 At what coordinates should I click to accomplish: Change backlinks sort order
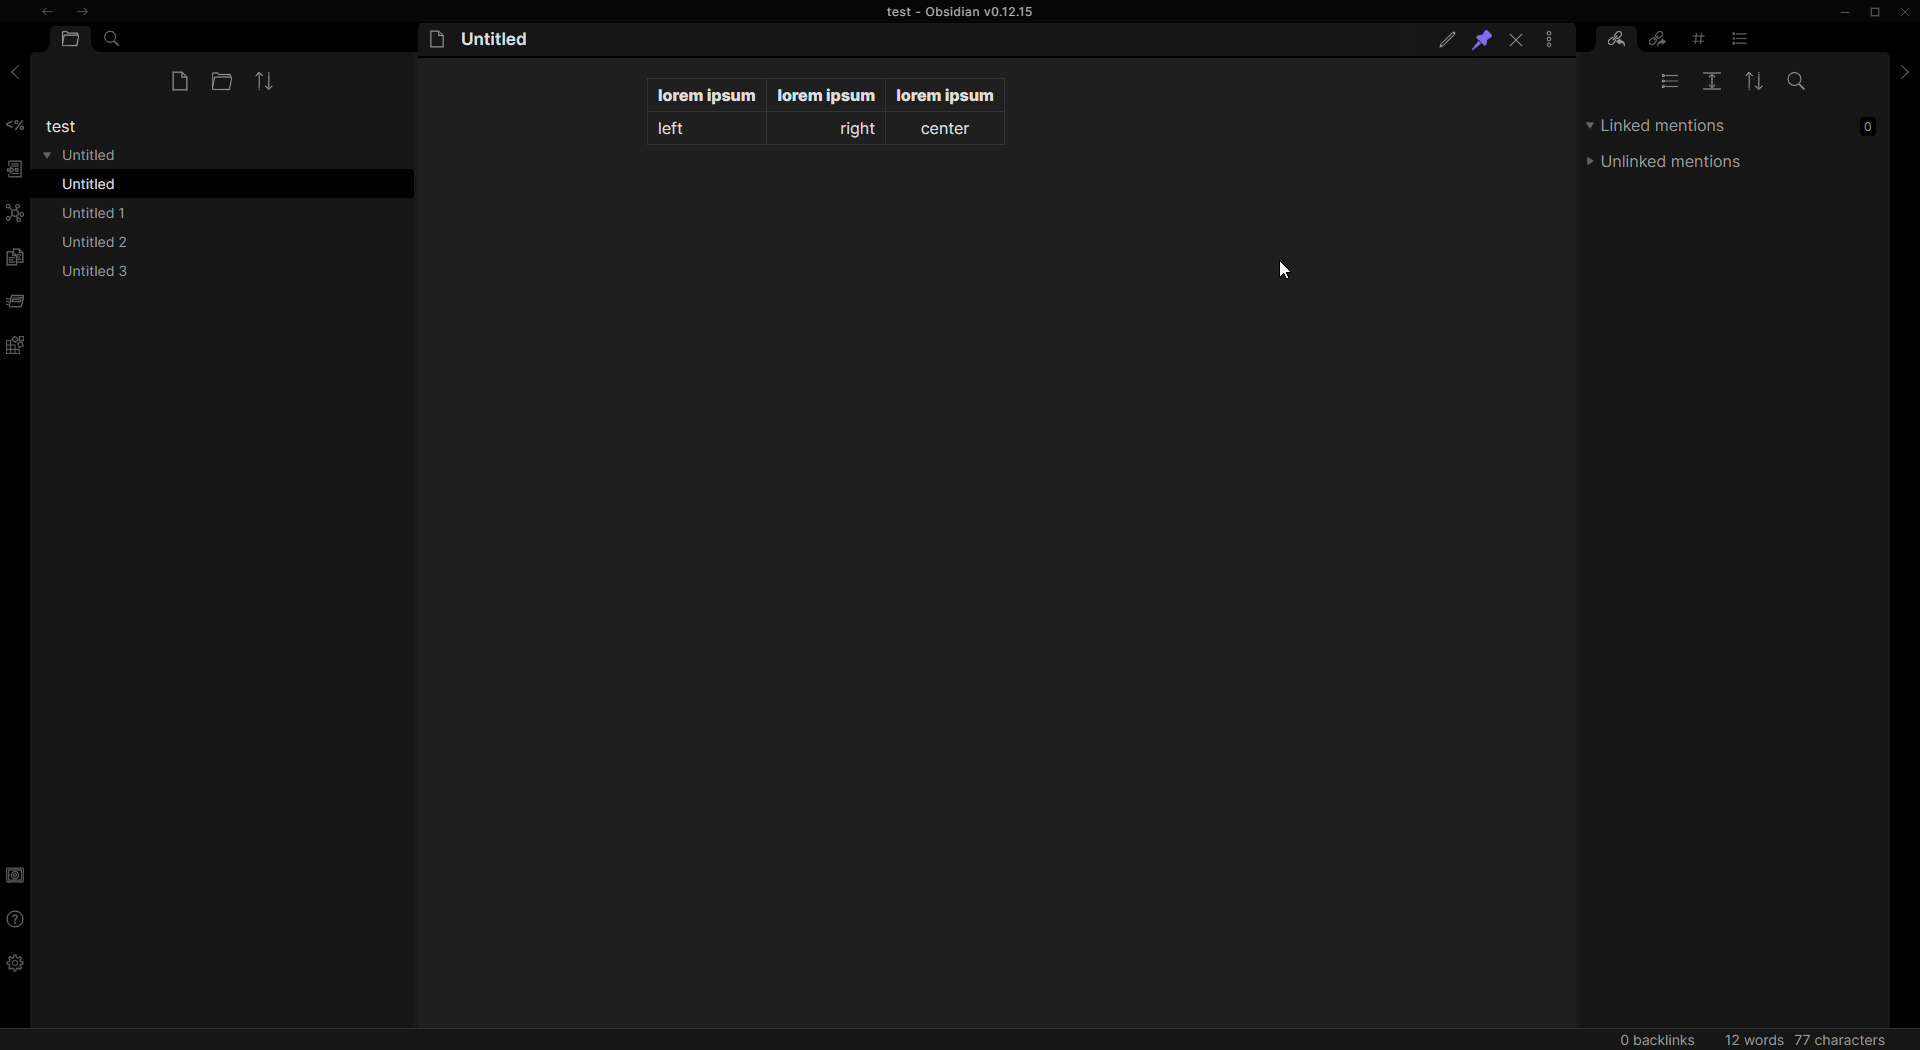tap(1754, 82)
